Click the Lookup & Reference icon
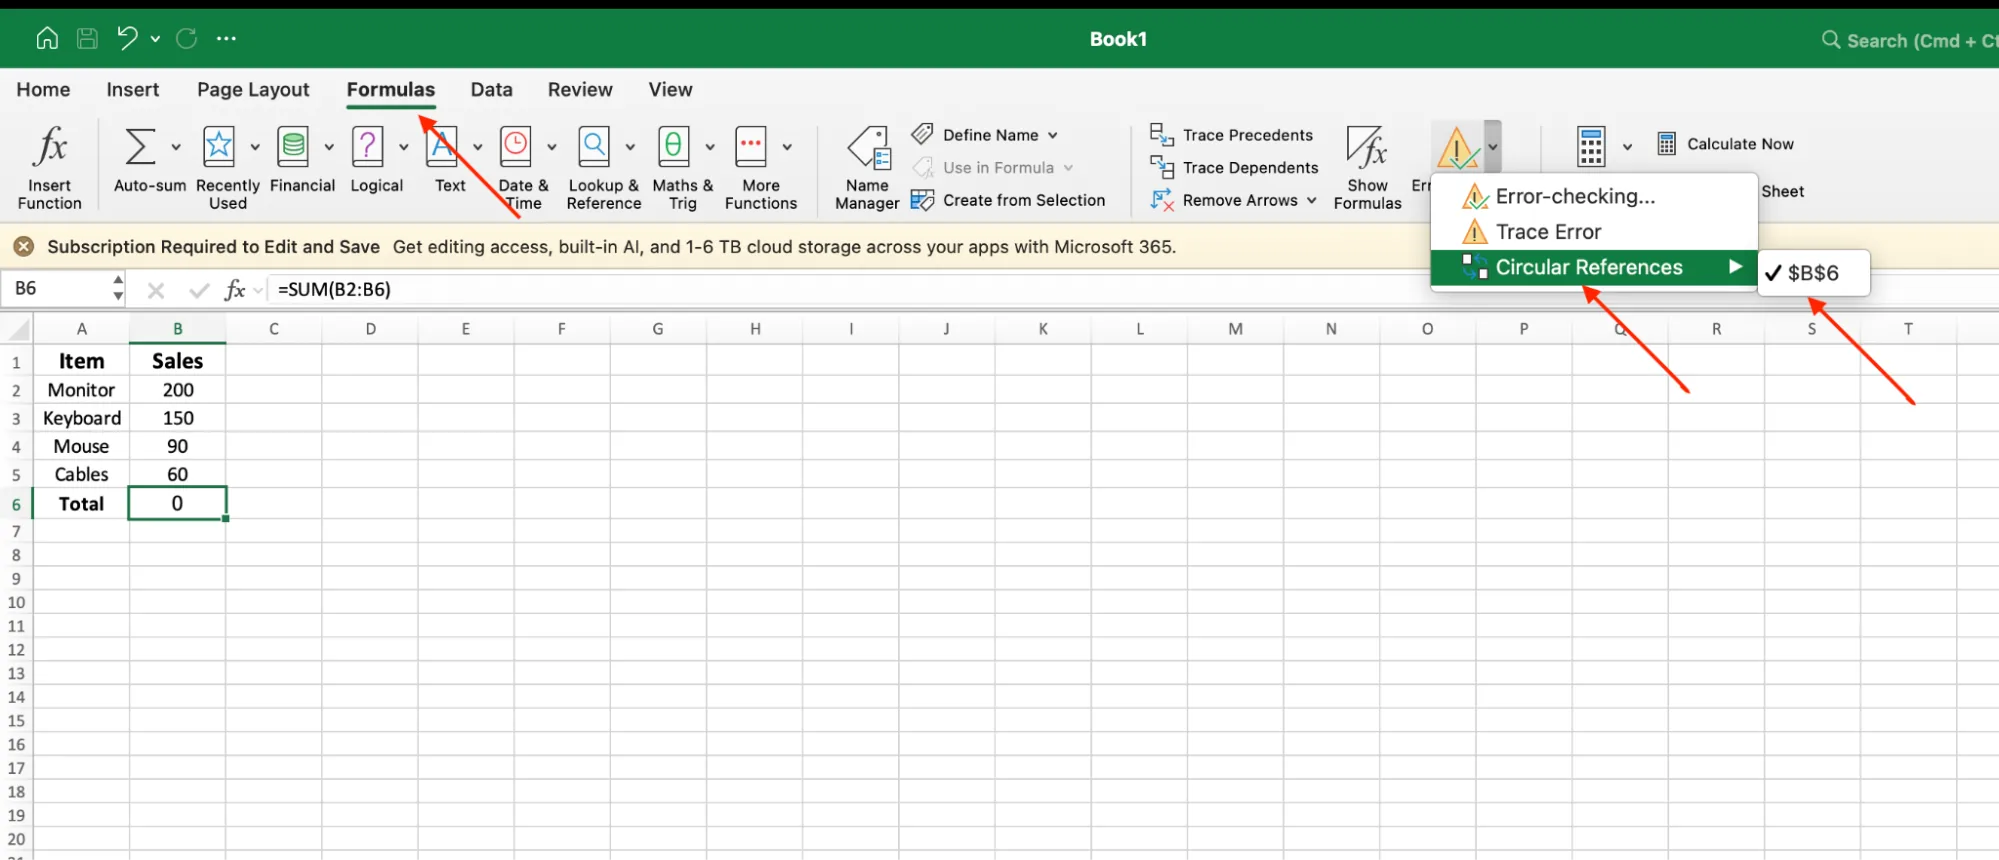Screen dimensions: 1999x860 pos(594,147)
